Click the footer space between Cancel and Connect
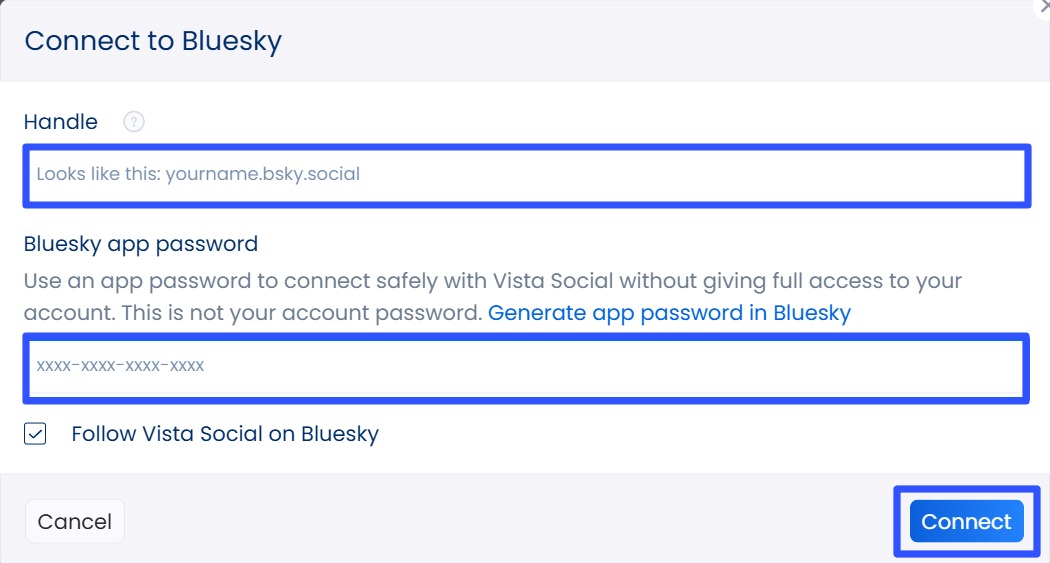Viewport: 1050px width, 563px height. point(500,522)
